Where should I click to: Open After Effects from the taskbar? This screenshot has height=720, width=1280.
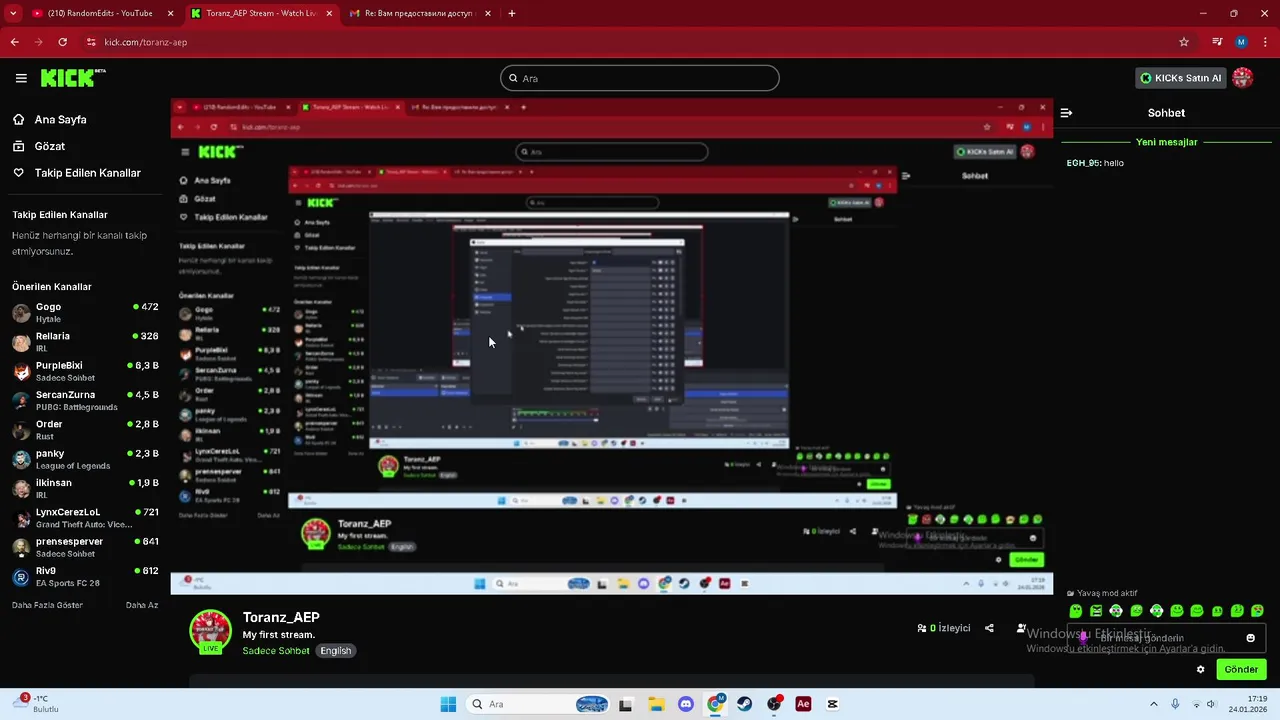pyautogui.click(x=803, y=704)
